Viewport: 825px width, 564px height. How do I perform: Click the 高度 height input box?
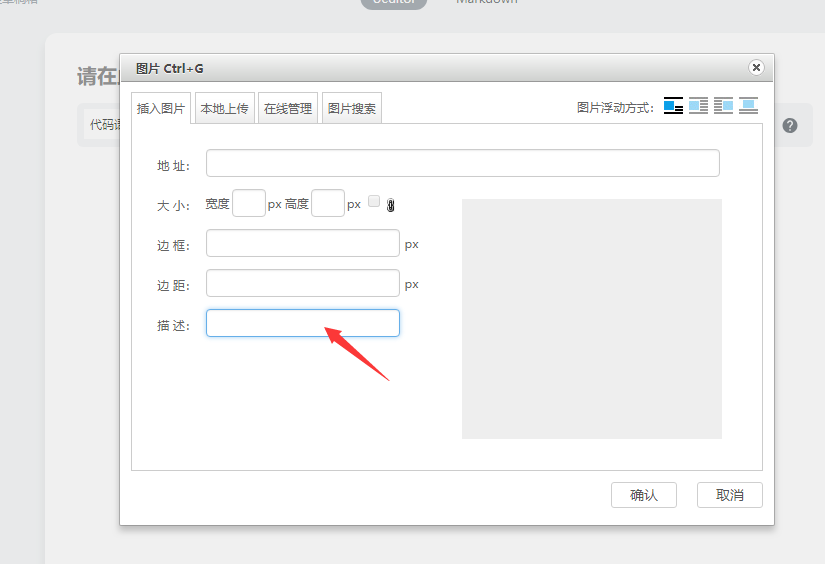click(327, 204)
